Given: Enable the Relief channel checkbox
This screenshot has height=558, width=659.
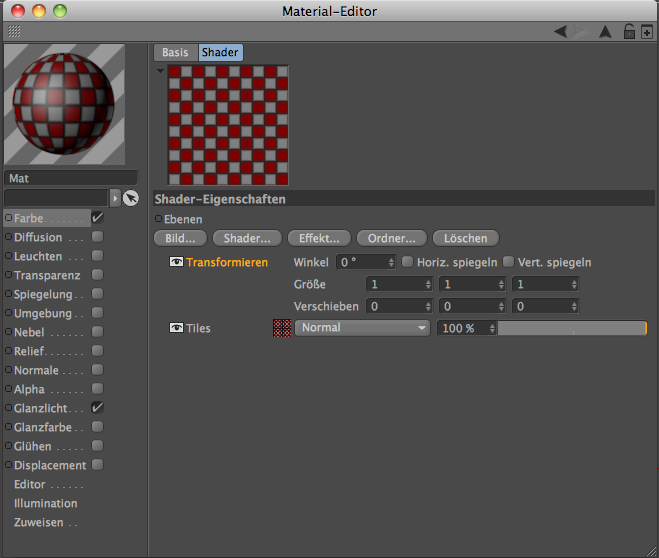Looking at the screenshot, I should 97,350.
